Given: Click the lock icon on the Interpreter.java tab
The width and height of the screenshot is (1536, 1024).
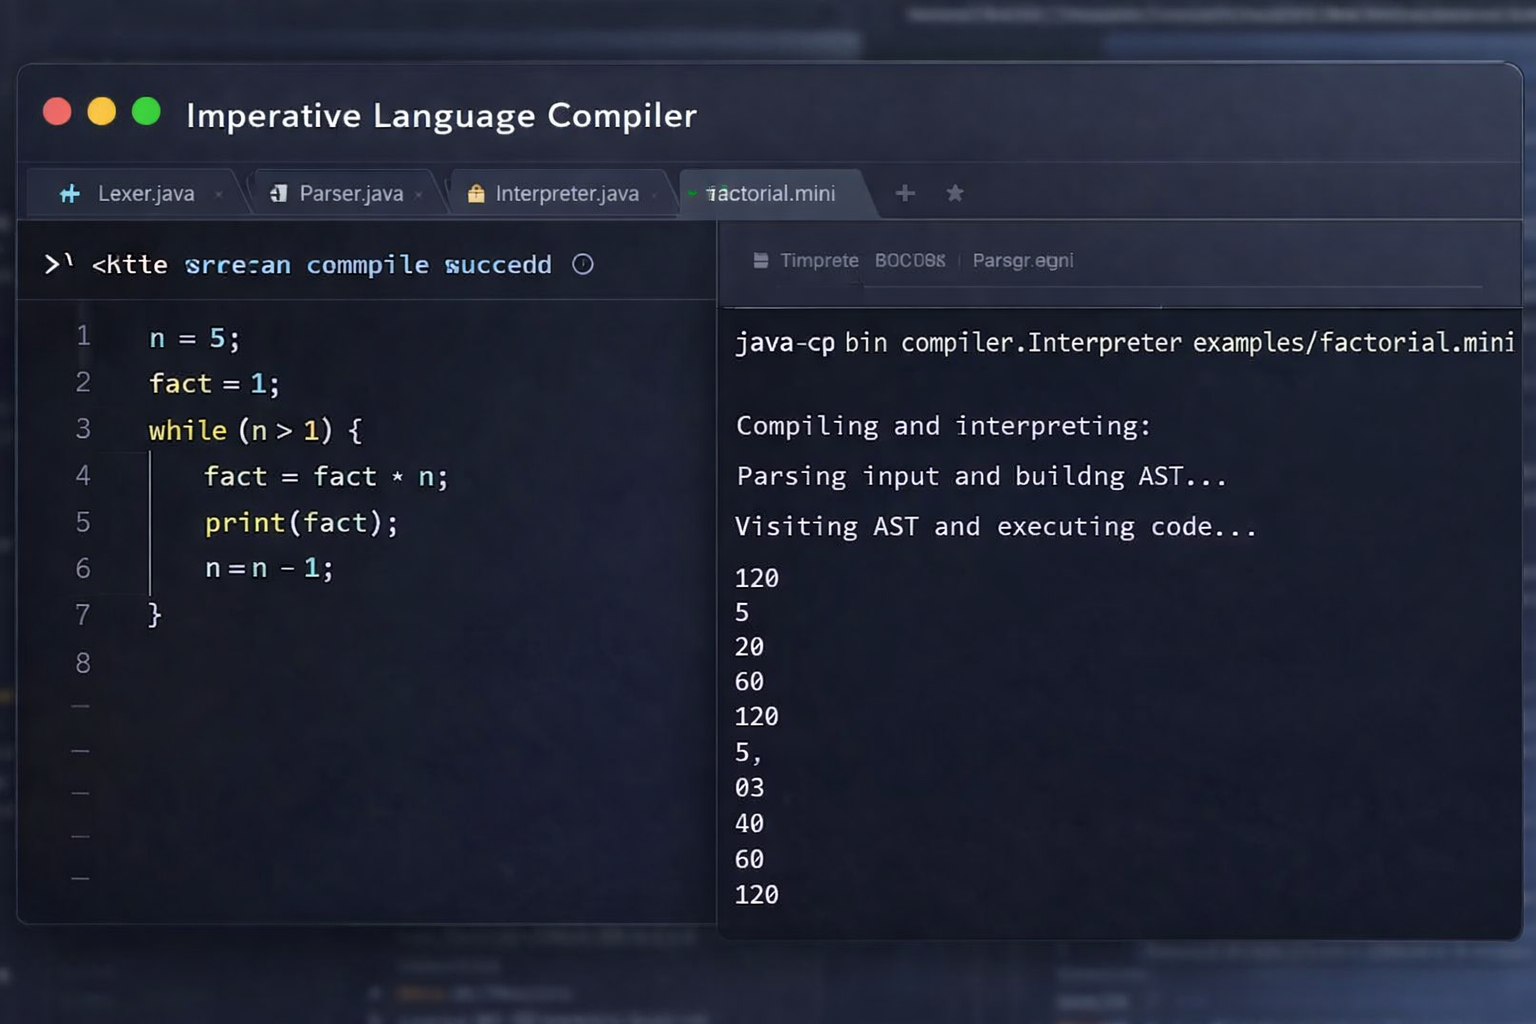Looking at the screenshot, I should pyautogui.click(x=476, y=192).
